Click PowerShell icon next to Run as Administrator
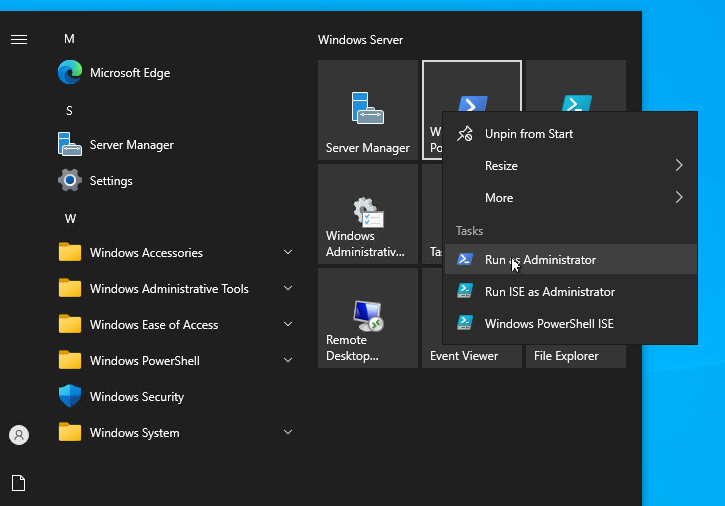The width and height of the screenshot is (725, 506). [465, 259]
